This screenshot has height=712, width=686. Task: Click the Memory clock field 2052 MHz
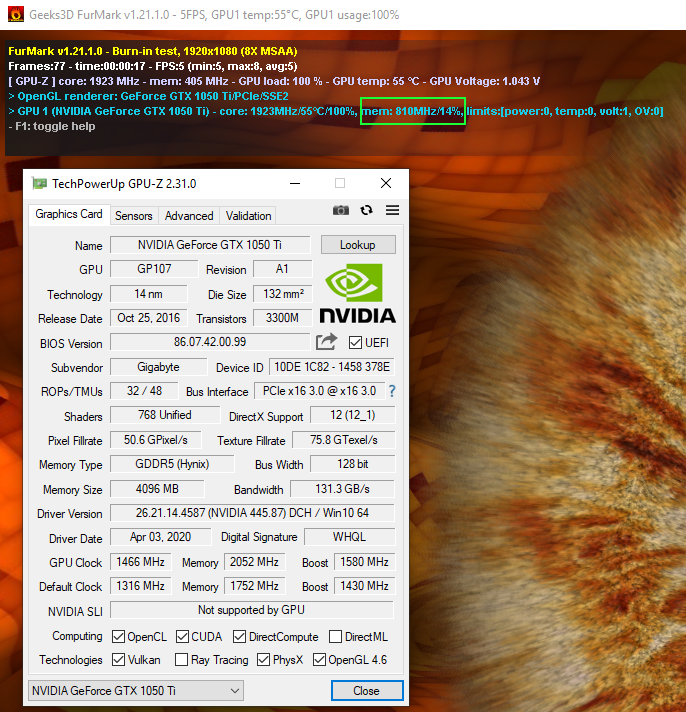pyautogui.click(x=254, y=562)
